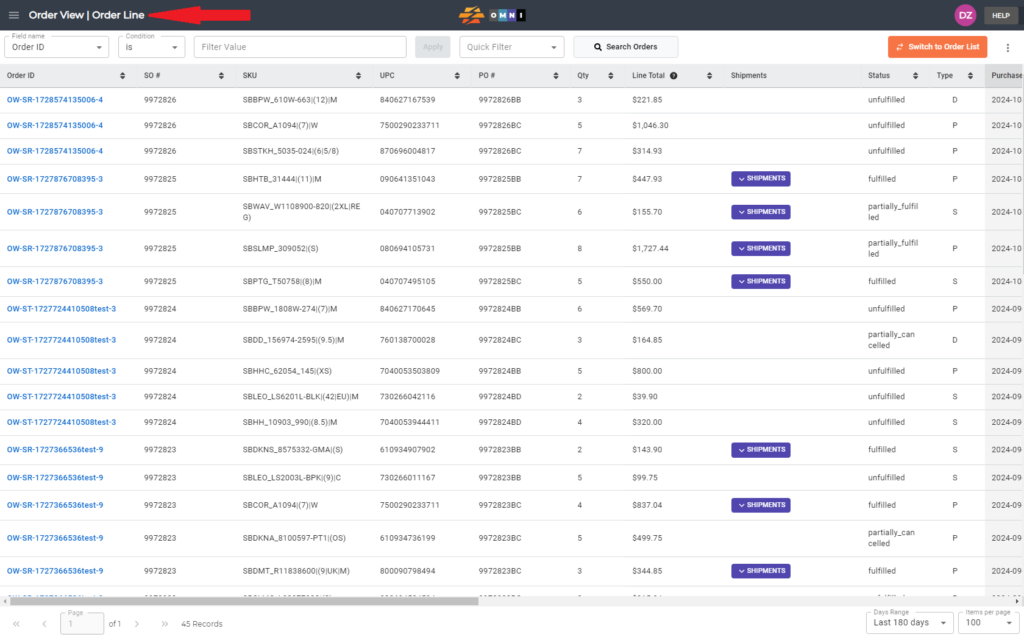Expand shipments for SBHTB_31444 row
Screen dimensions: 1024x640
pos(761,179)
